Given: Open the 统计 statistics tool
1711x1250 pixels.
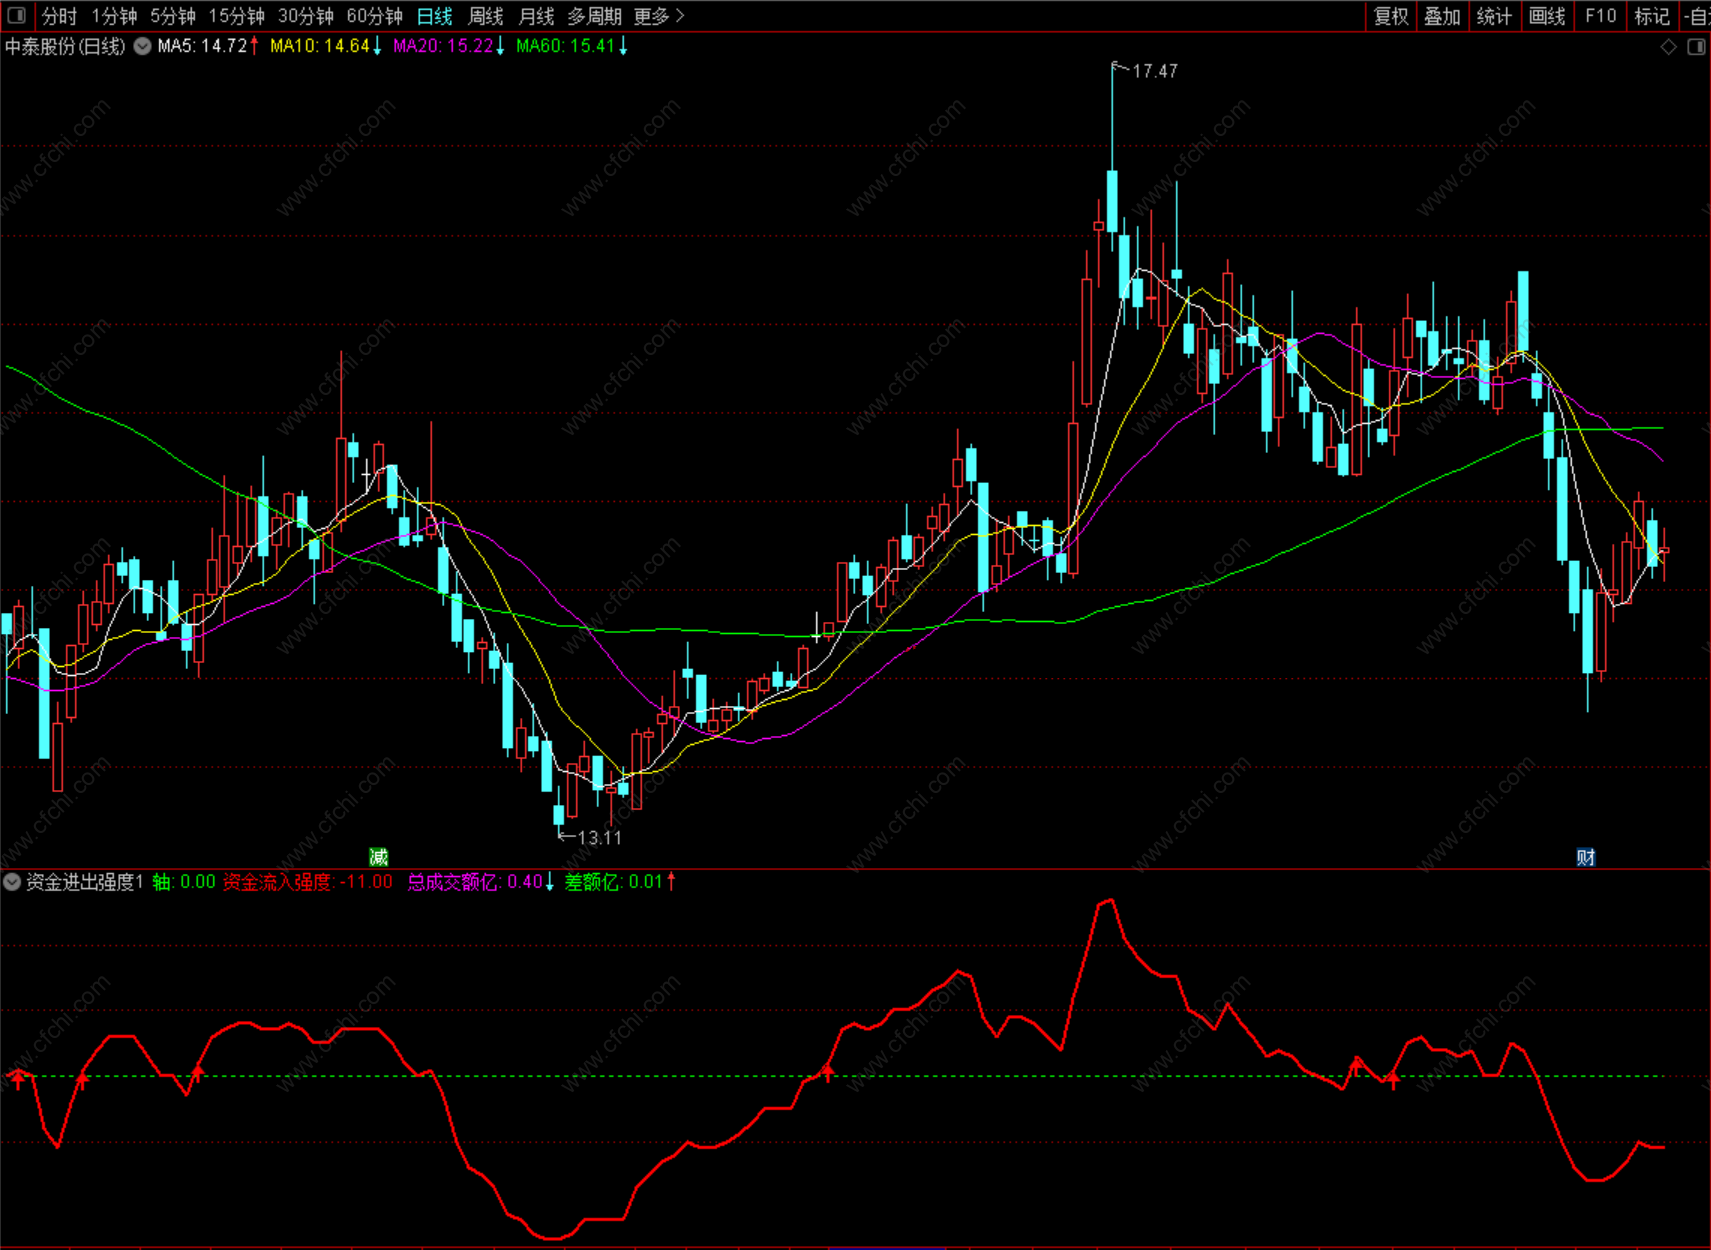Looking at the screenshot, I should pyautogui.click(x=1495, y=16).
